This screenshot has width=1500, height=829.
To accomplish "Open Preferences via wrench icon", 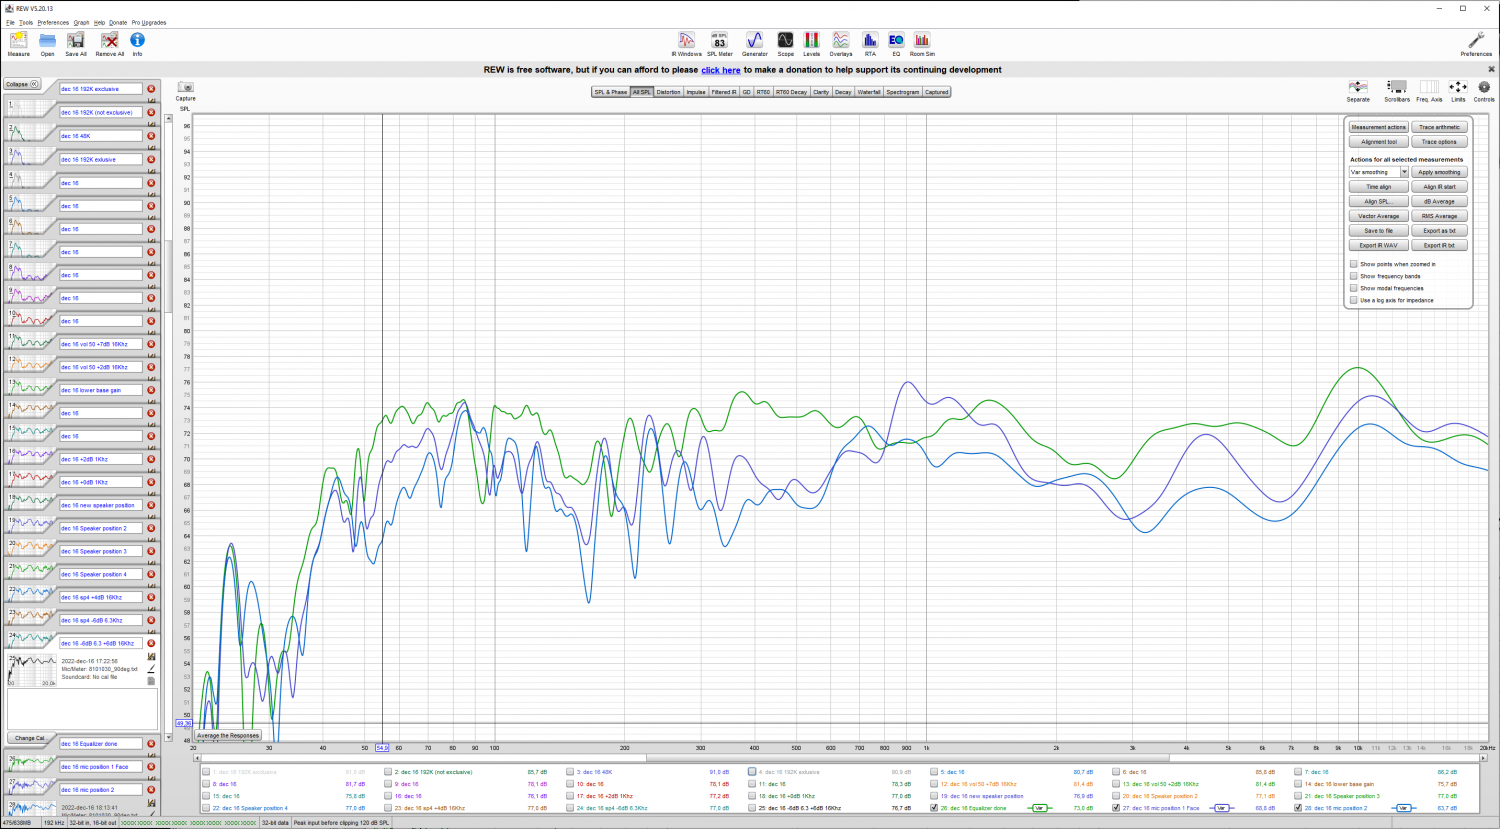I will [x=1476, y=40].
